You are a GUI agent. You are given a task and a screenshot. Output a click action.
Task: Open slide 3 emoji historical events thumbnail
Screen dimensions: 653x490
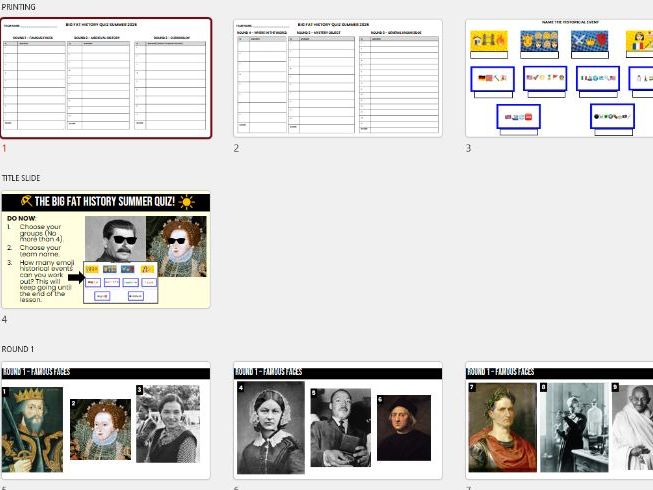point(559,78)
